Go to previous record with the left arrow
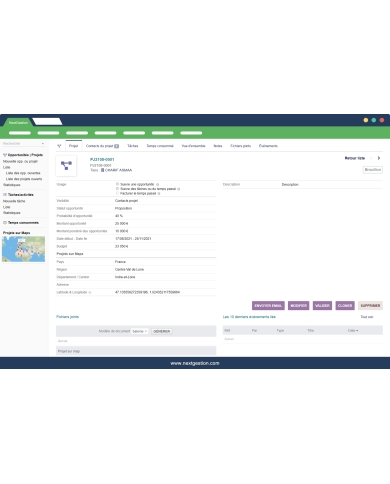This screenshot has width=390, height=484. (371, 158)
